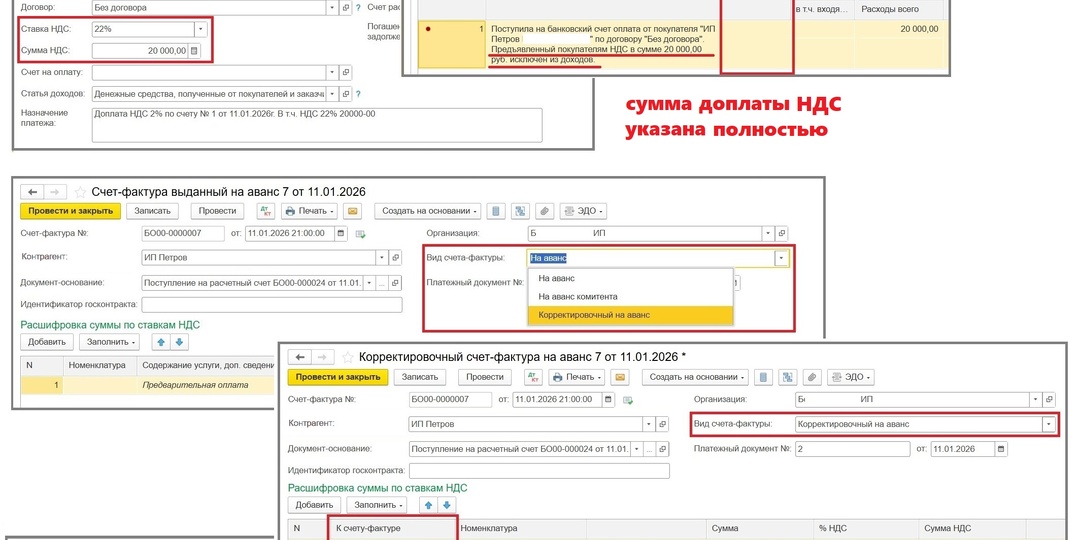Image resolution: width=1080 pixels, height=540 pixels.
Task: Click Добавить in Счет-фактура выданный window
Action: click(x=47, y=342)
